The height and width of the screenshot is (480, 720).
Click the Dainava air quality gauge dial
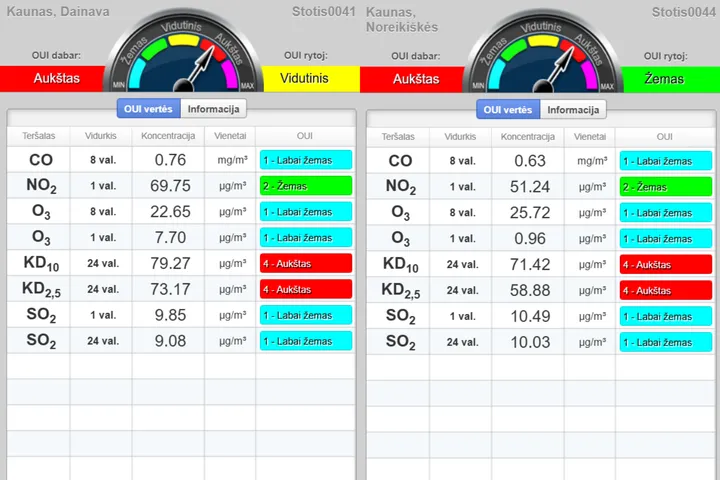pyautogui.click(x=184, y=51)
